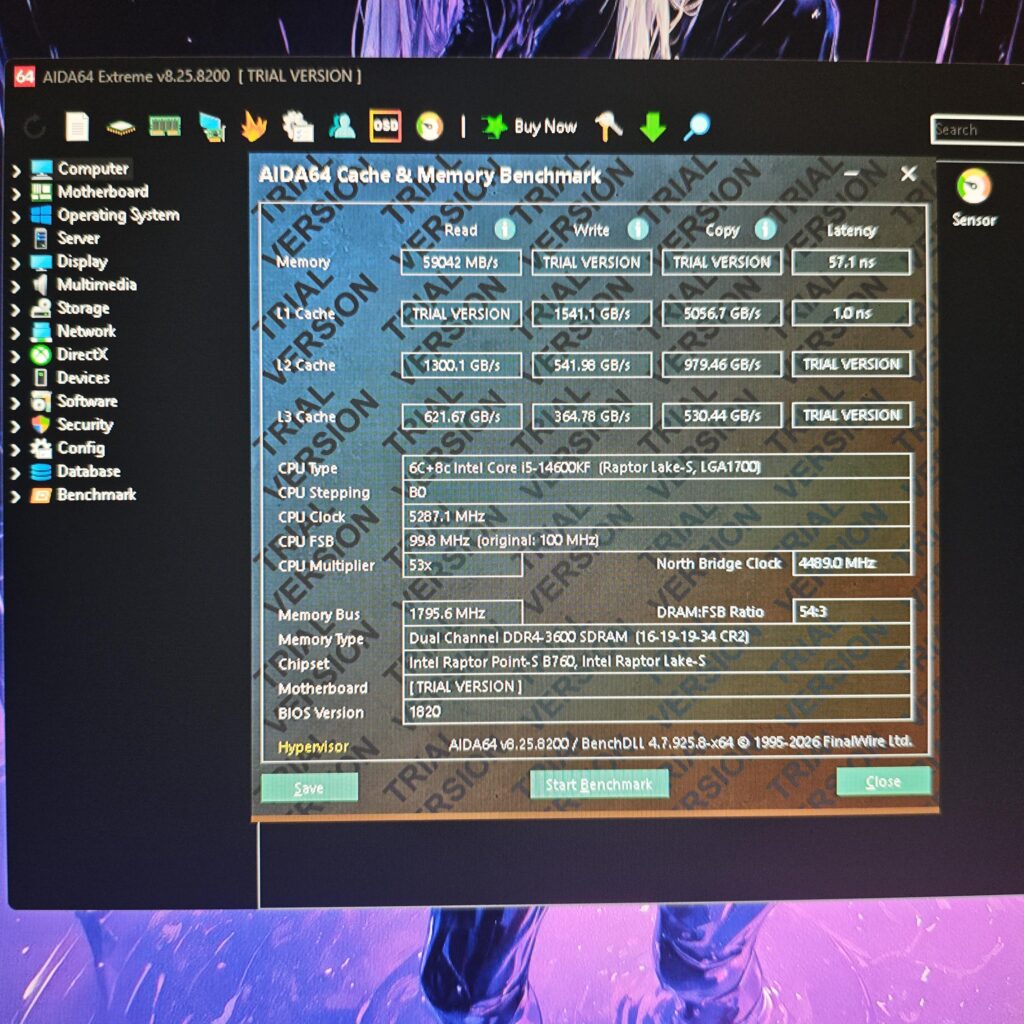Select Computer in the sidebar

coord(94,168)
